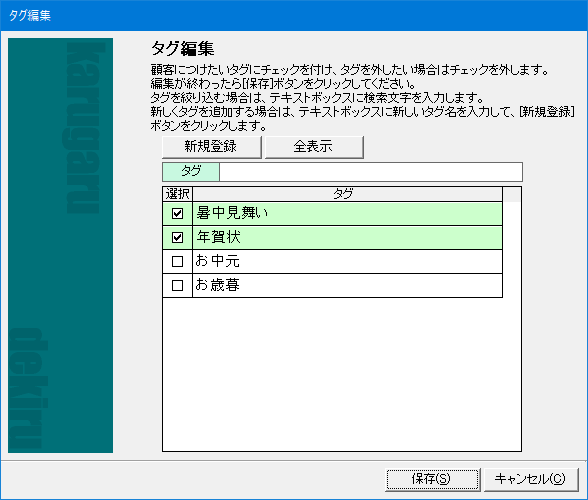Click the 全表示 button
Image resolution: width=588 pixels, height=500 pixels.
point(314,147)
